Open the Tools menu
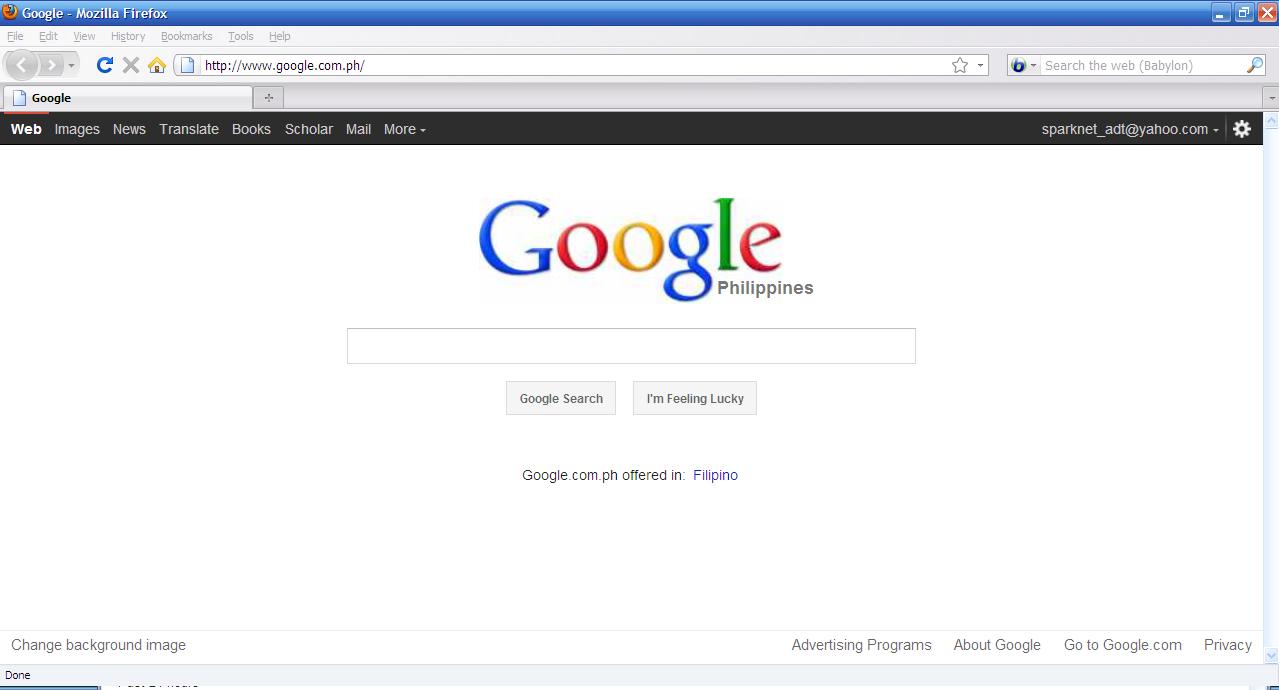 [x=240, y=36]
